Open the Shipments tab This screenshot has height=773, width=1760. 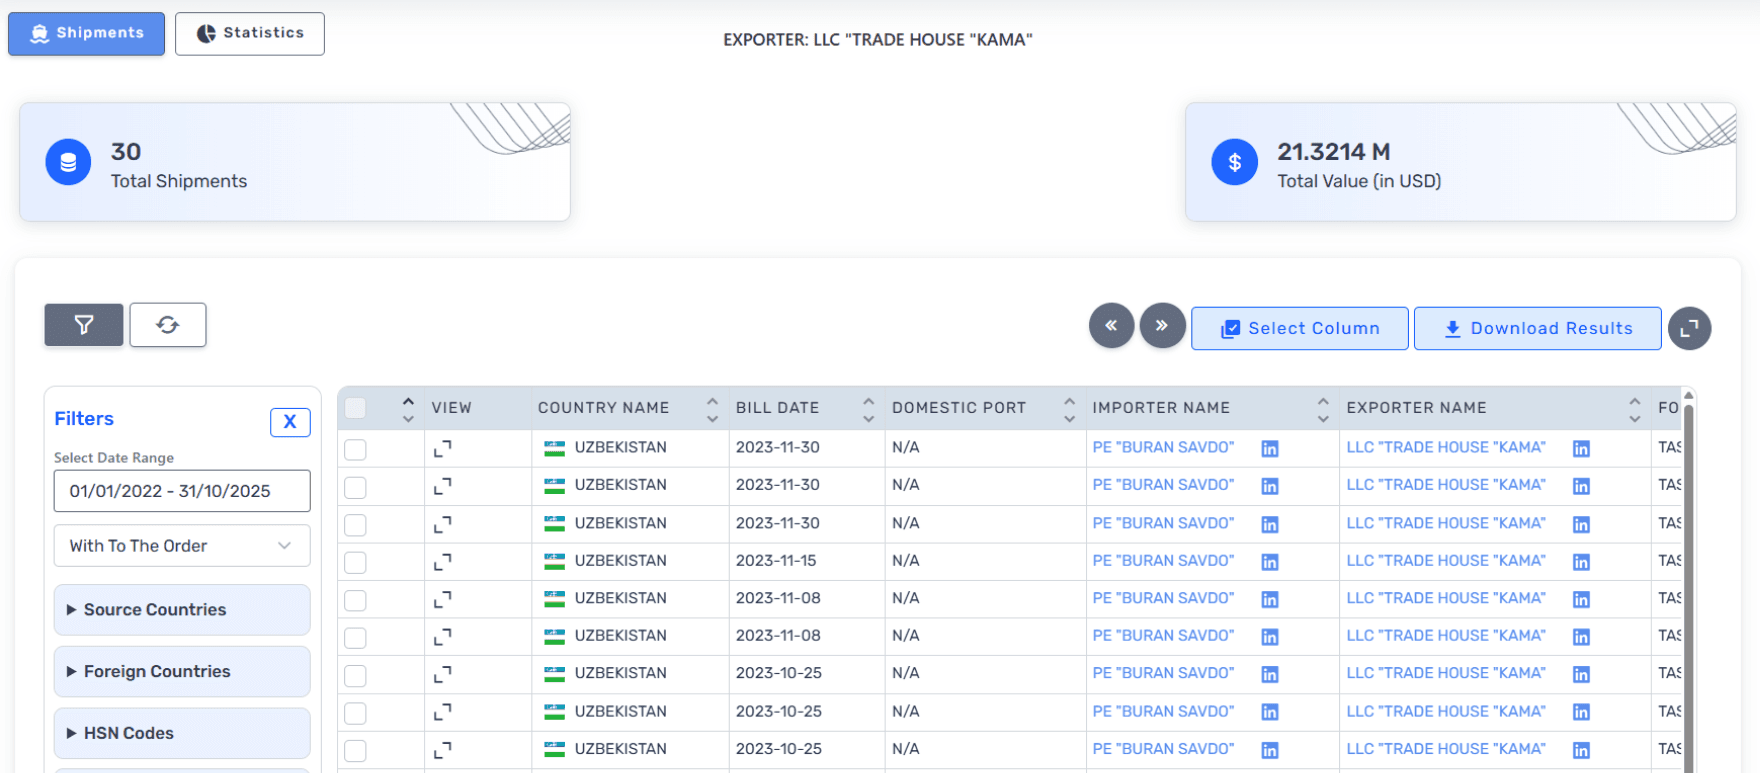point(87,33)
